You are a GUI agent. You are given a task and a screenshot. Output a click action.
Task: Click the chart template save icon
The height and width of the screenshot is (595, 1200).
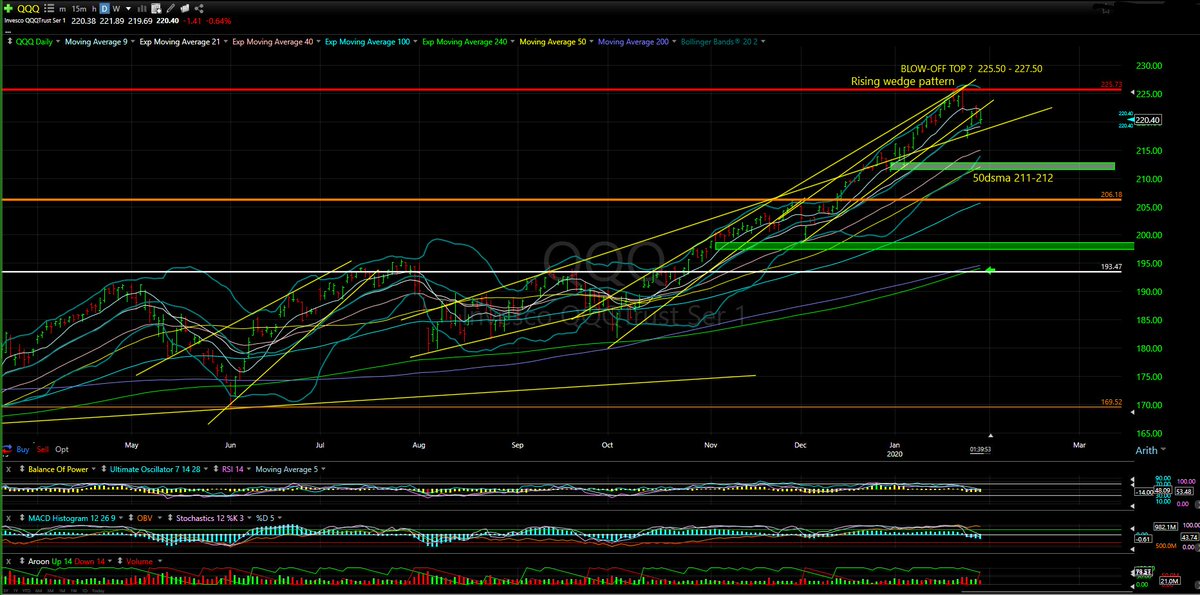(x=157, y=9)
